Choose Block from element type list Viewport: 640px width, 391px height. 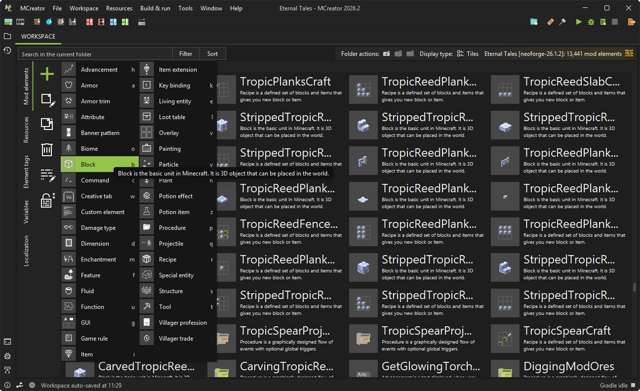pyautogui.click(x=100, y=164)
